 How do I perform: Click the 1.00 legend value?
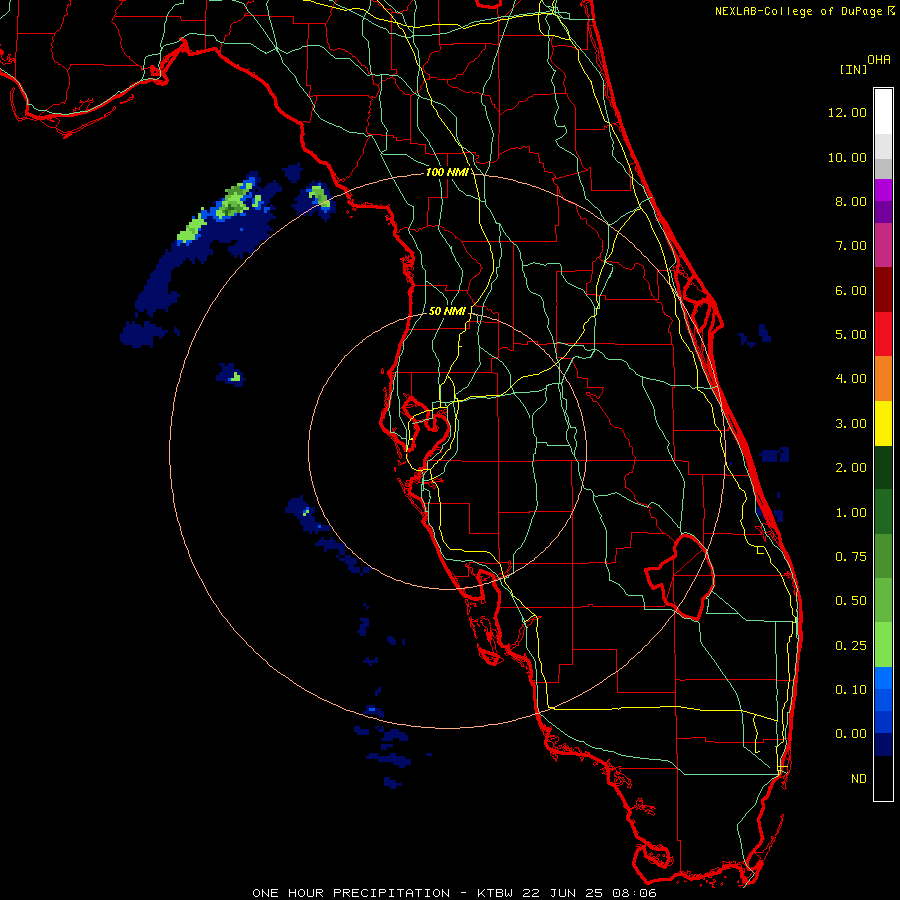pyautogui.click(x=851, y=513)
